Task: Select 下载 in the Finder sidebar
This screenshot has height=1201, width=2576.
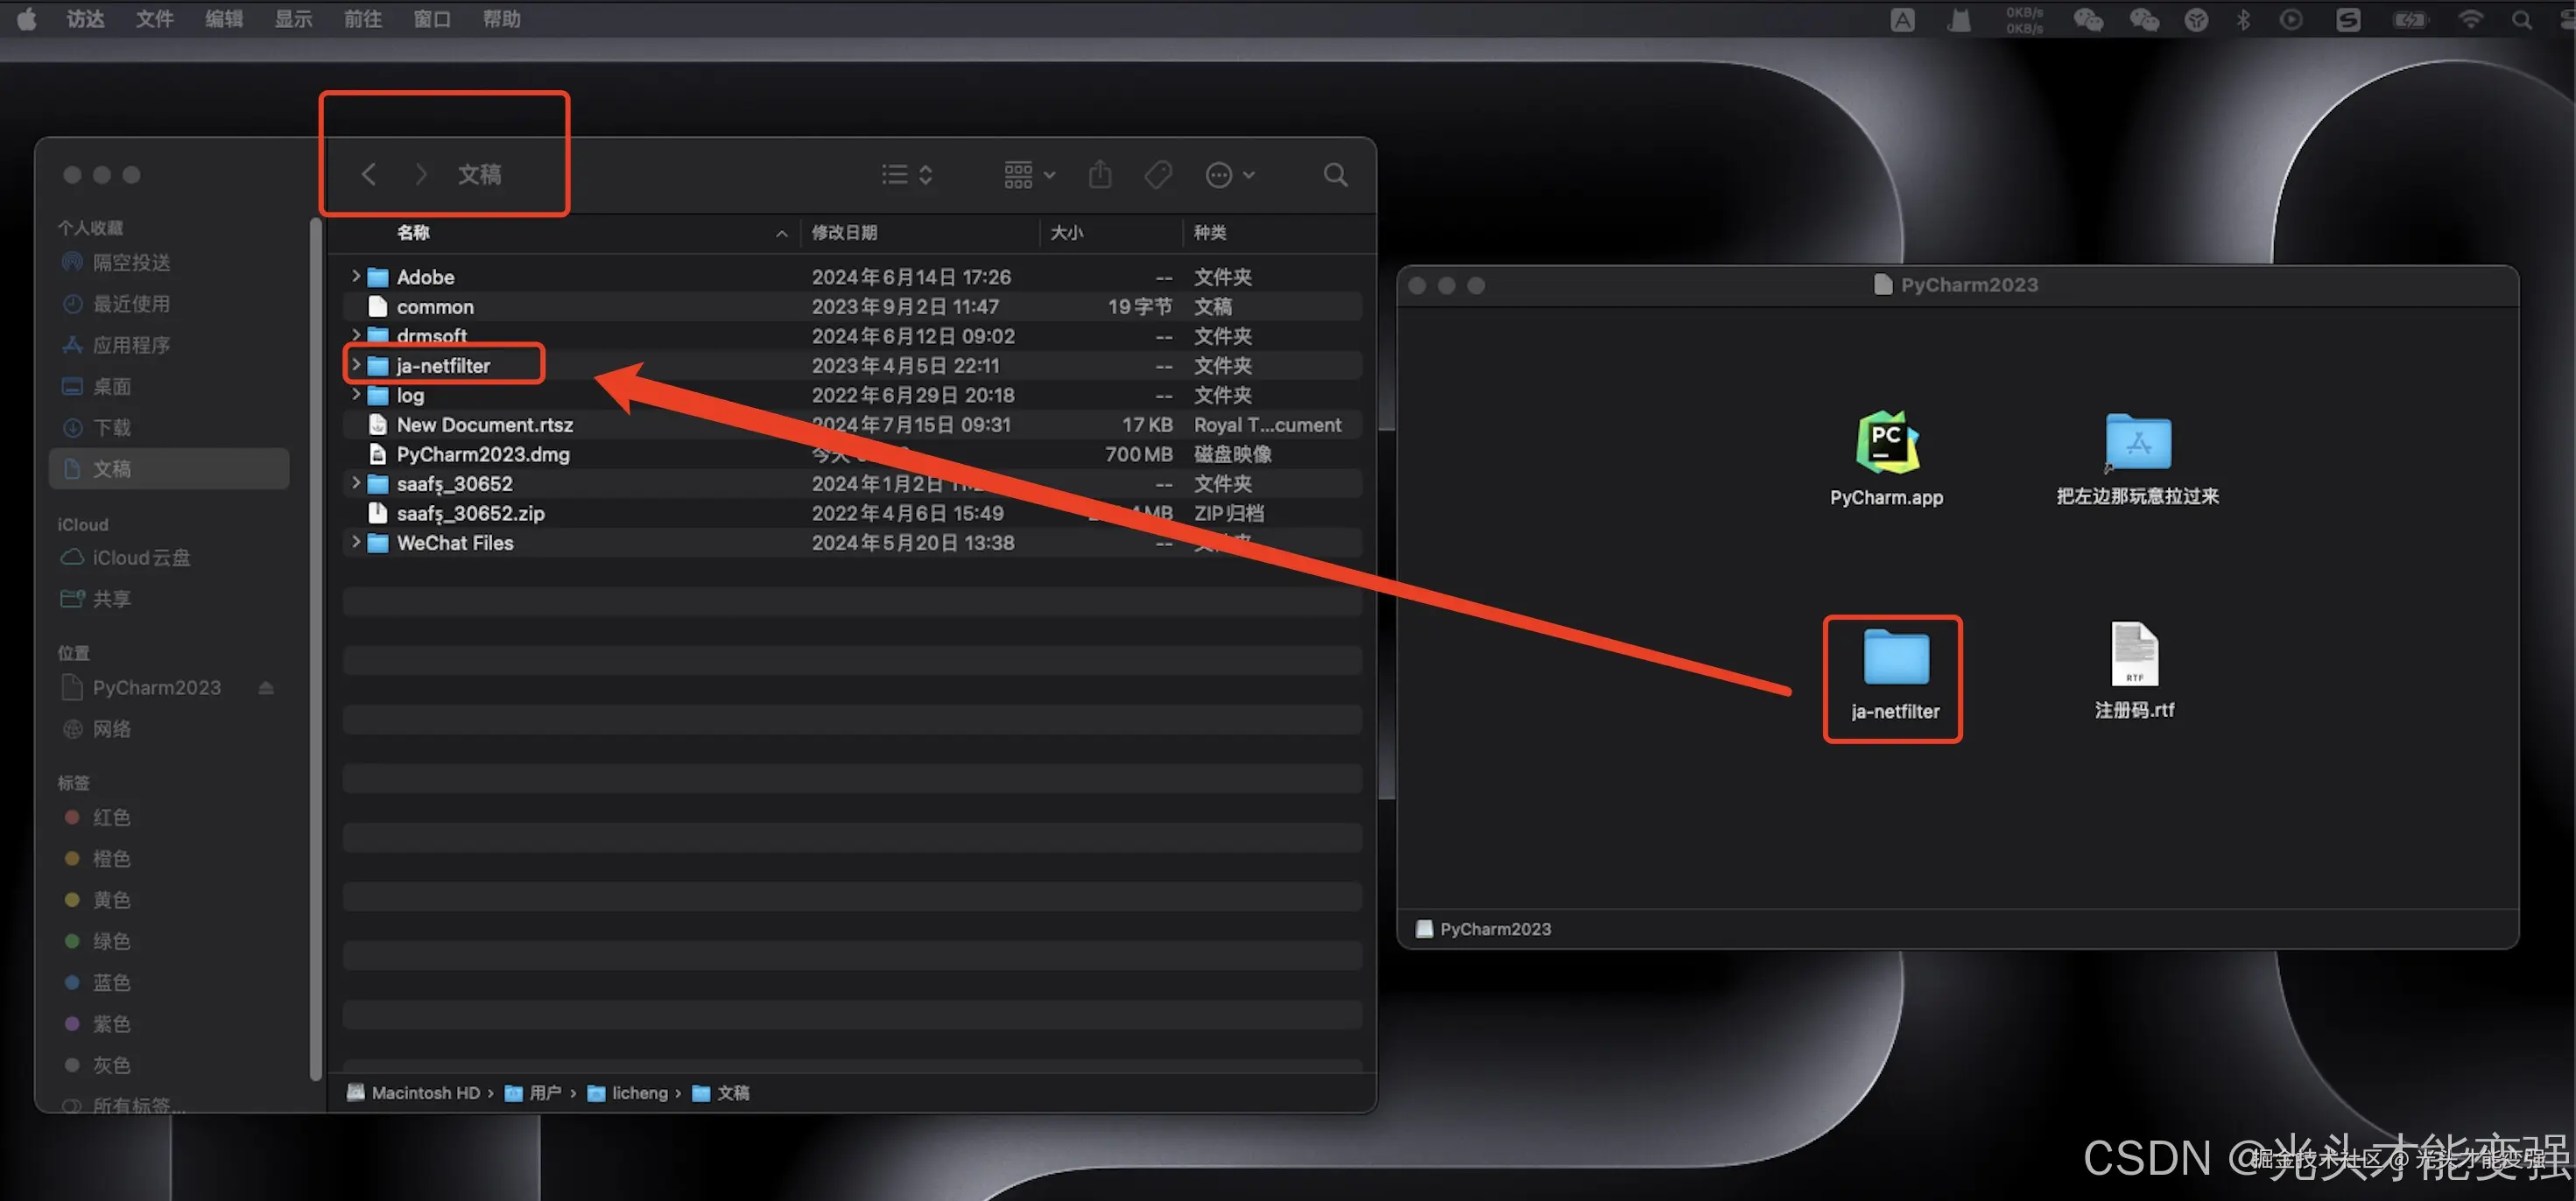Action: pos(112,428)
